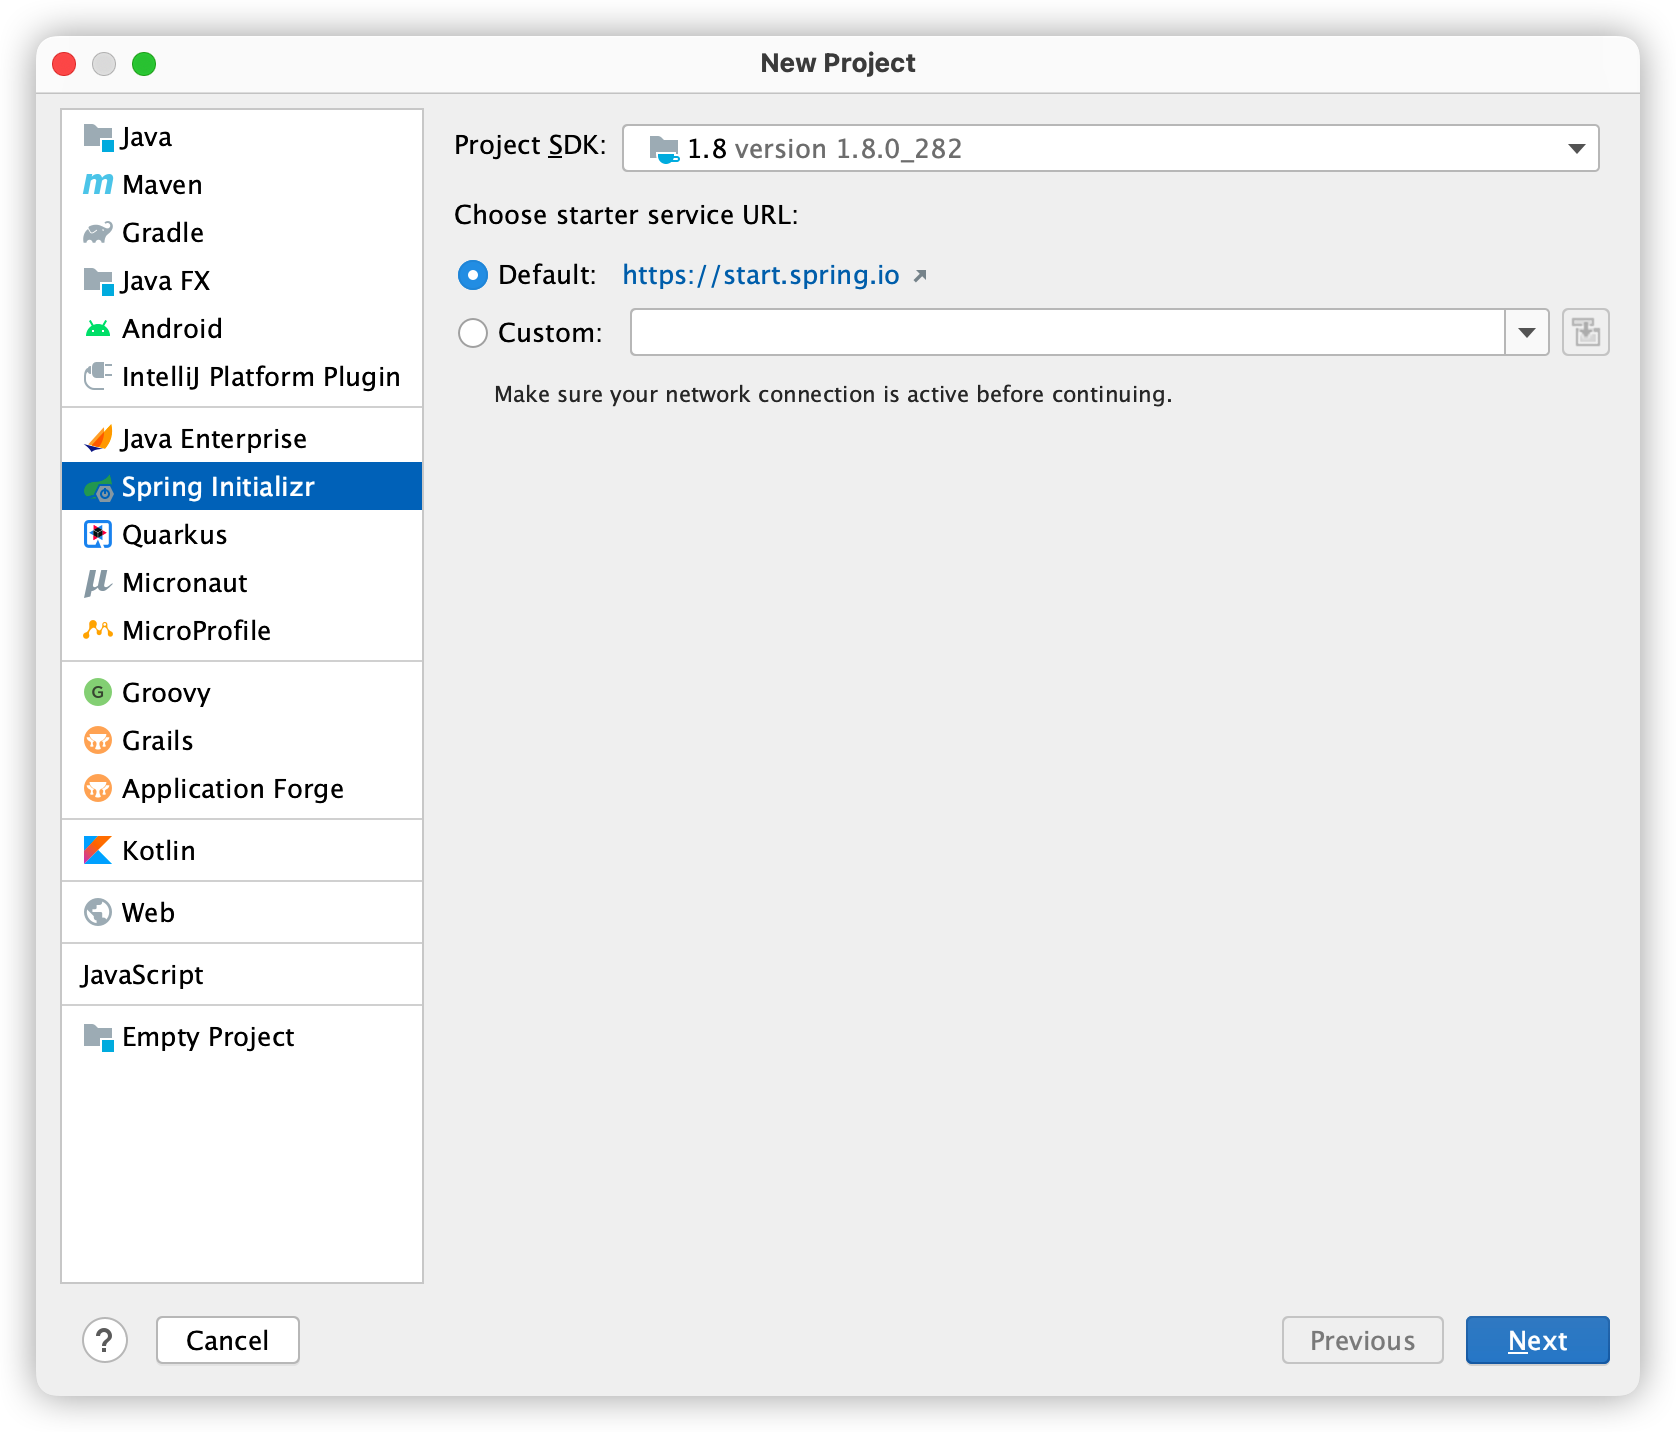This screenshot has height=1432, width=1676.
Task: Expand the Custom URL history dropdown arrow
Action: (x=1527, y=332)
